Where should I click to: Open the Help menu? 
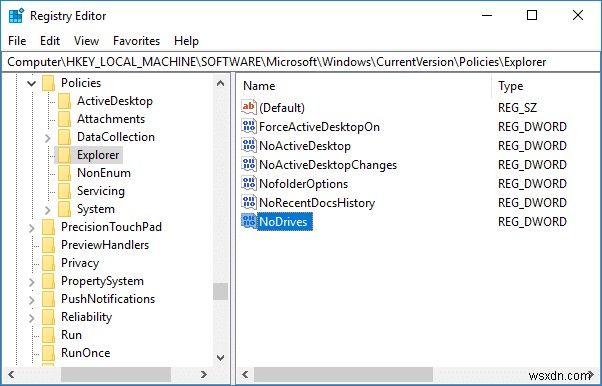186,41
